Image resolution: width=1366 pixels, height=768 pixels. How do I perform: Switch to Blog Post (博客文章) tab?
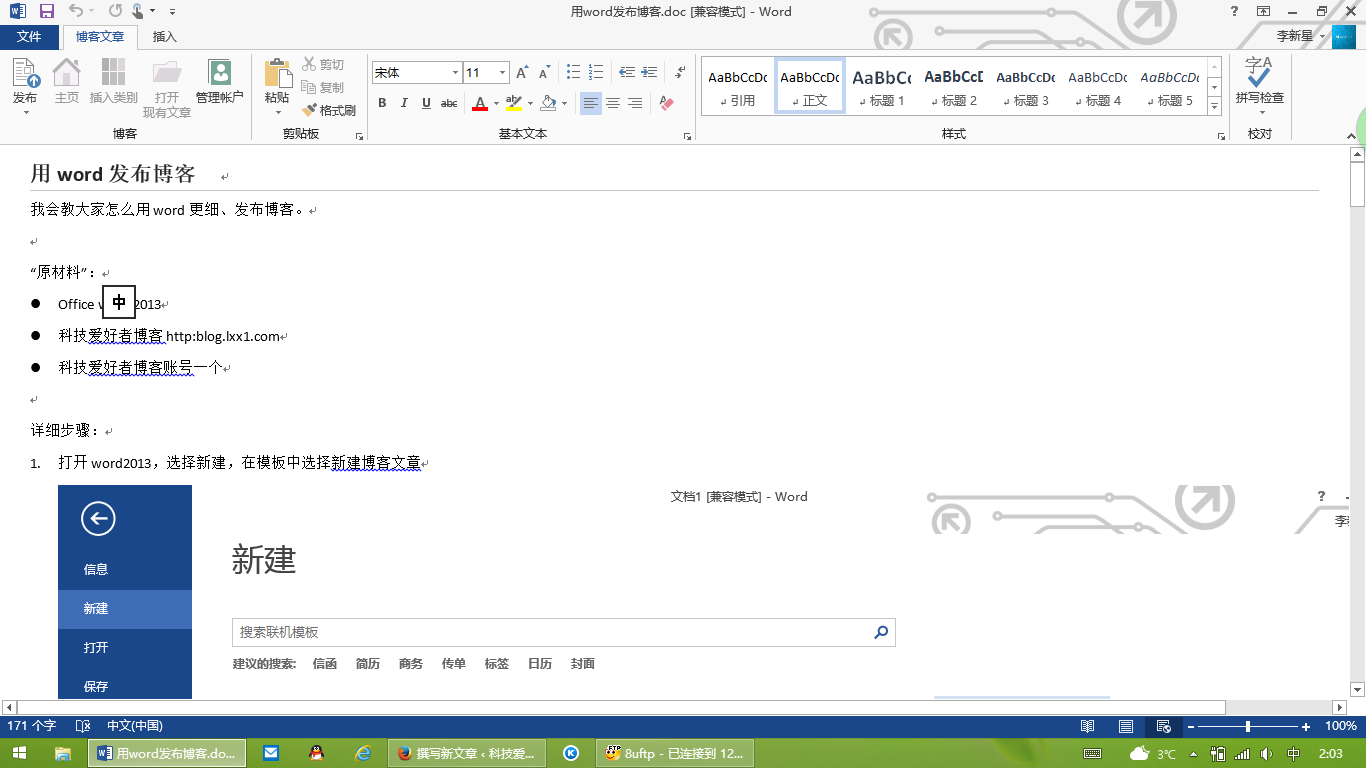click(100, 36)
